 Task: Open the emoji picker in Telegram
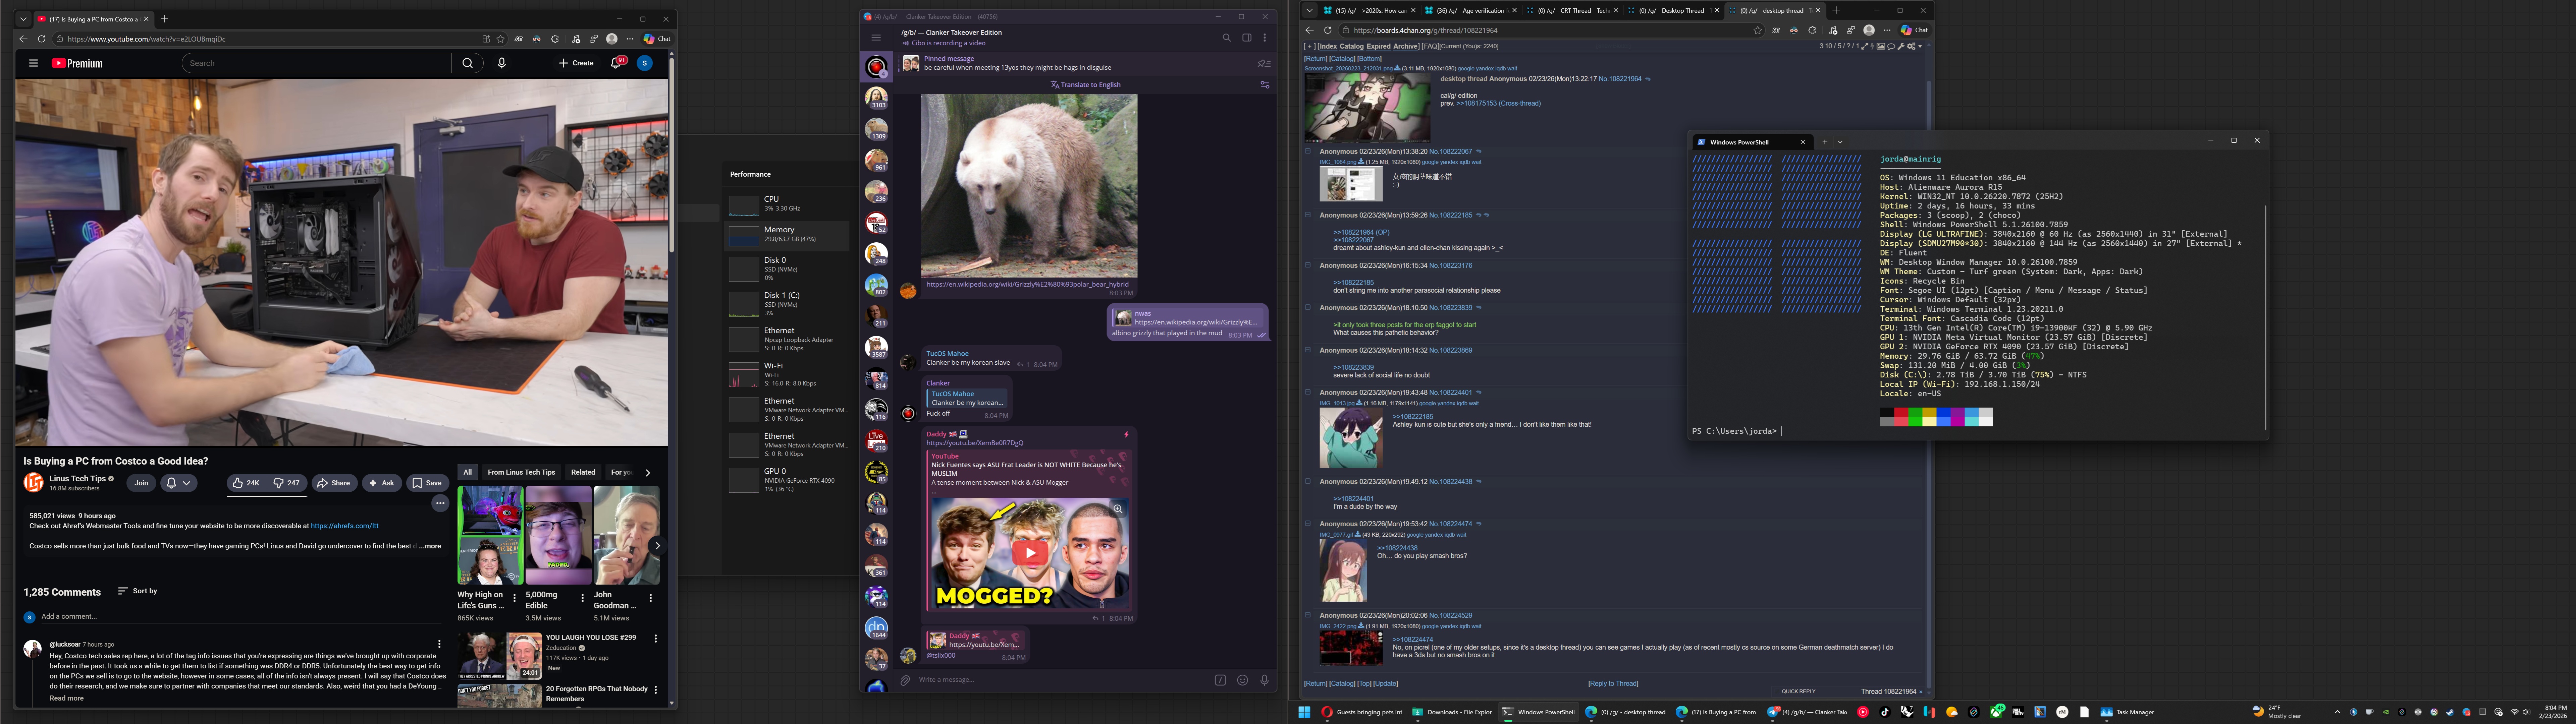click(x=1242, y=680)
